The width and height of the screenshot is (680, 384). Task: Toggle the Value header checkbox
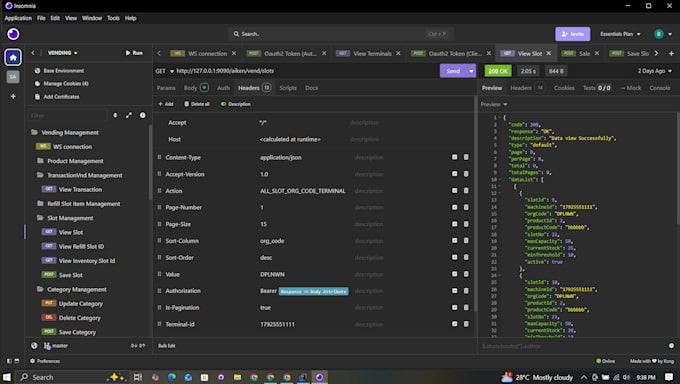(x=454, y=274)
